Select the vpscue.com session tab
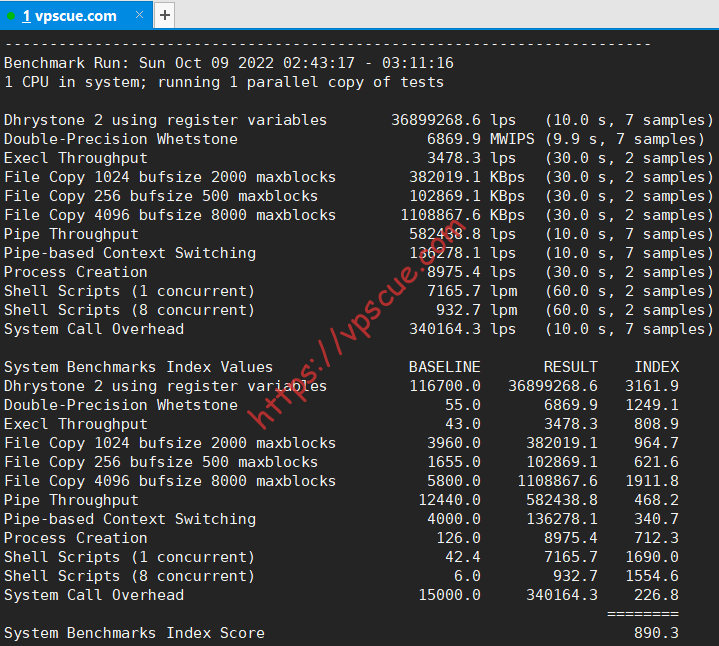The image size is (719, 646). [76, 16]
